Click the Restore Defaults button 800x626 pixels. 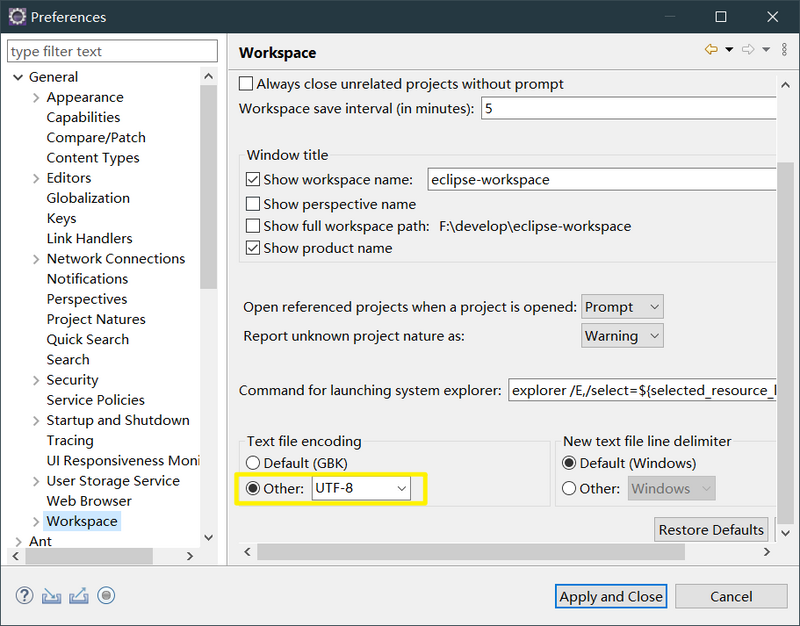711,529
